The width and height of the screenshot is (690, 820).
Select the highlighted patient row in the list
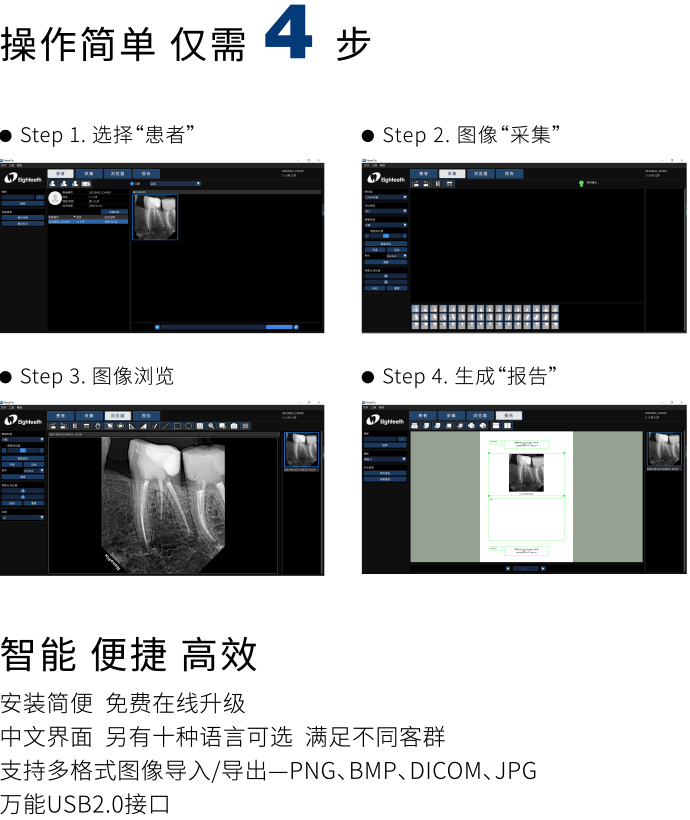[x=88, y=222]
